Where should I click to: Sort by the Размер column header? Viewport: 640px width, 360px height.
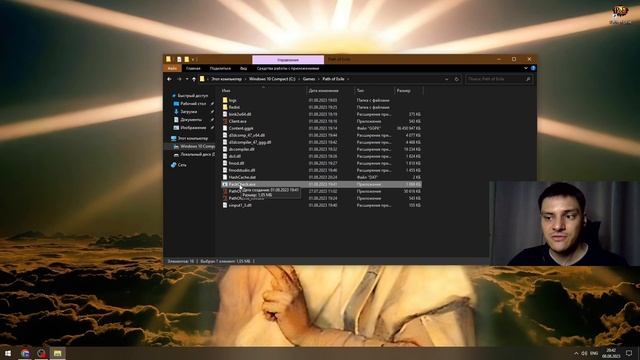(x=404, y=91)
